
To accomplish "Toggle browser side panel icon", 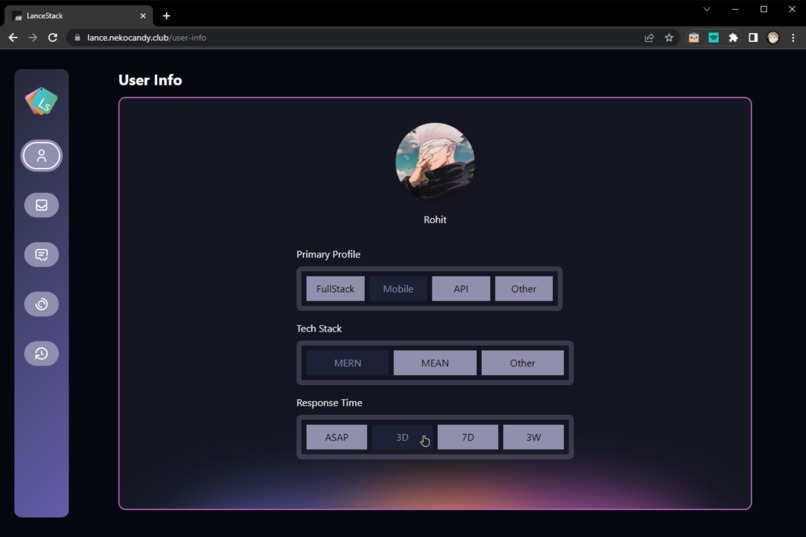I will coord(753,38).
